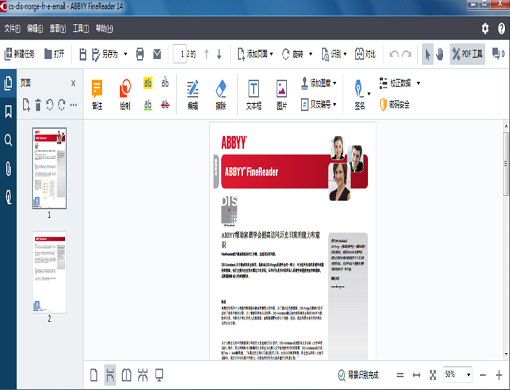Open the settings gear icon
The width and height of the screenshot is (510, 390).
click(485, 29)
